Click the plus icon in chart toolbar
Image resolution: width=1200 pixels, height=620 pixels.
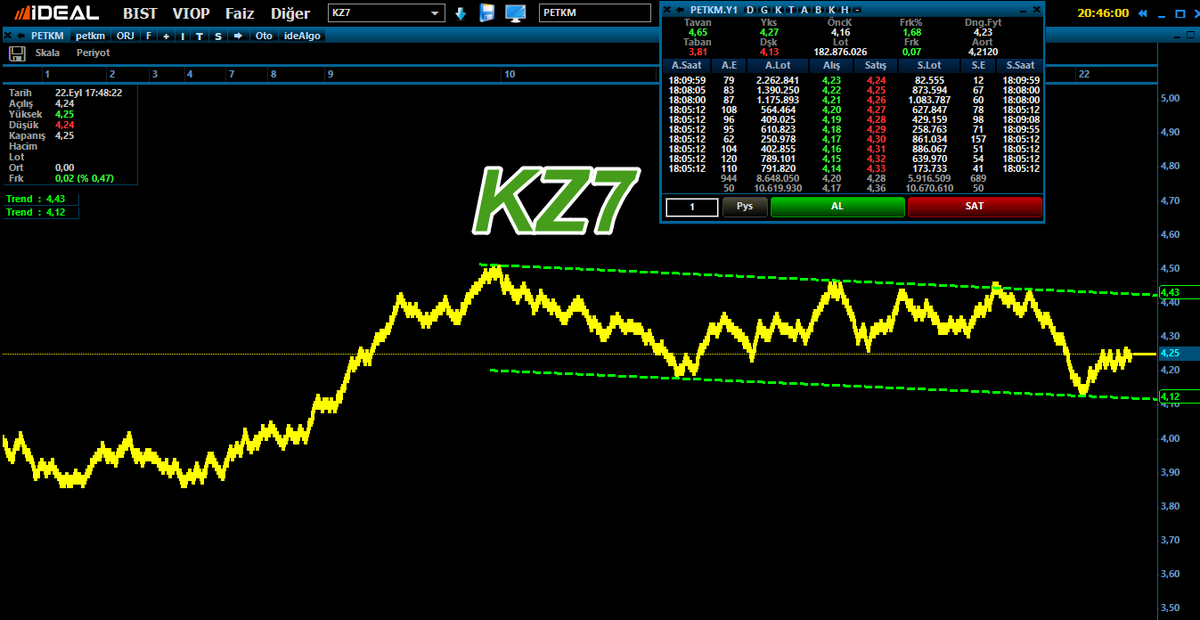point(166,35)
